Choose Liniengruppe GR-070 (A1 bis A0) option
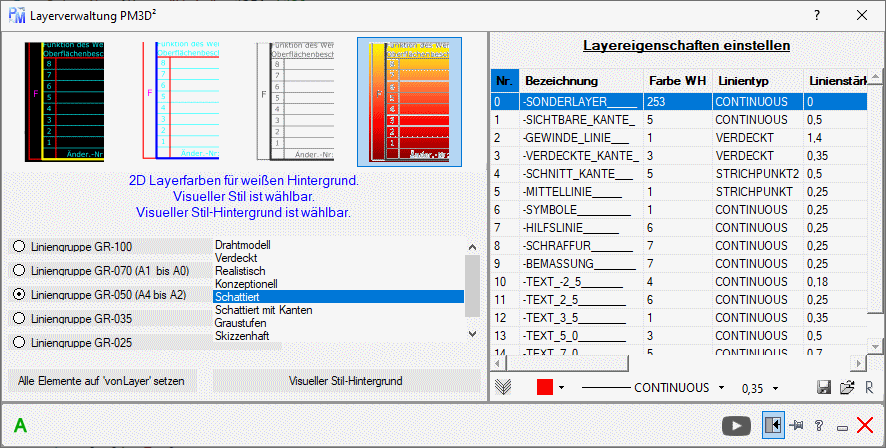Viewport: 886px width, 448px height. (x=17, y=270)
